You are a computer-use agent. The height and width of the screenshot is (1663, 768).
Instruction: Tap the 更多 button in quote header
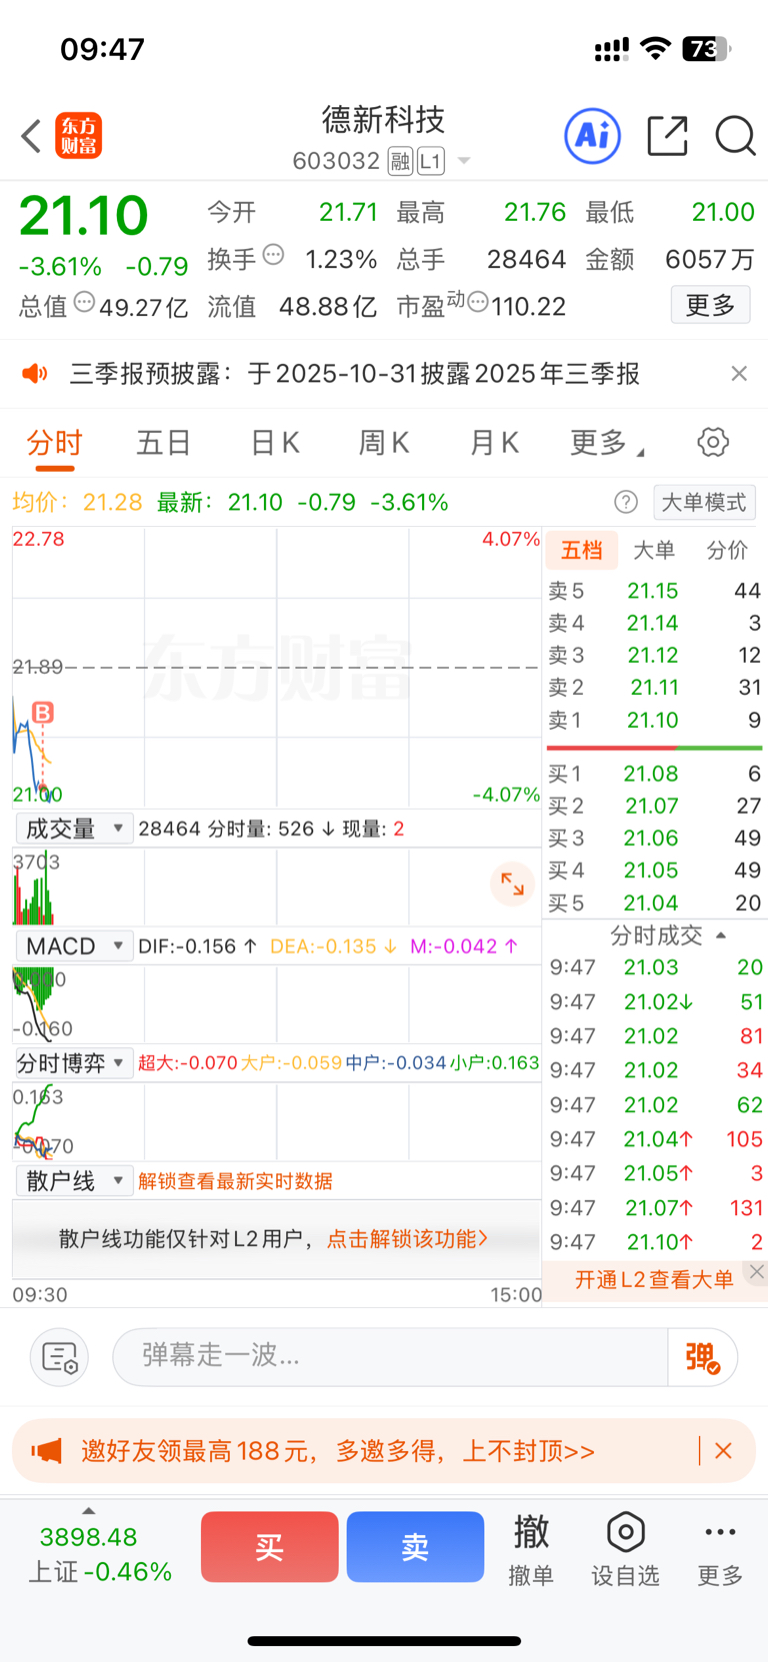[x=710, y=305]
